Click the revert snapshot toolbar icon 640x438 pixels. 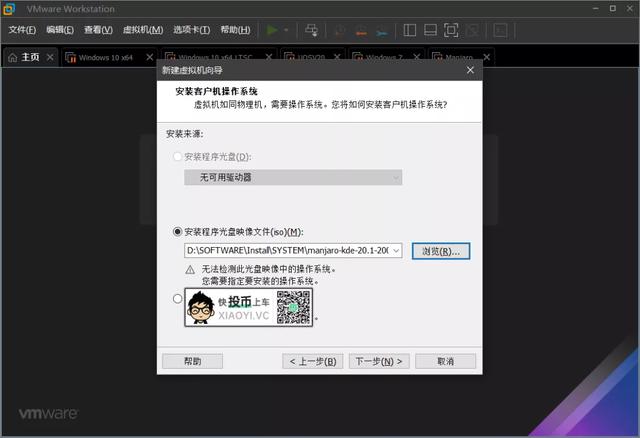[x=361, y=31]
